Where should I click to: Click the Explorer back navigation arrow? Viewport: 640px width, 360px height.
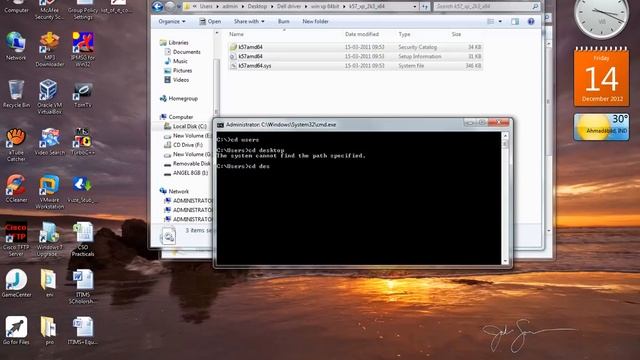pyautogui.click(x=158, y=6)
